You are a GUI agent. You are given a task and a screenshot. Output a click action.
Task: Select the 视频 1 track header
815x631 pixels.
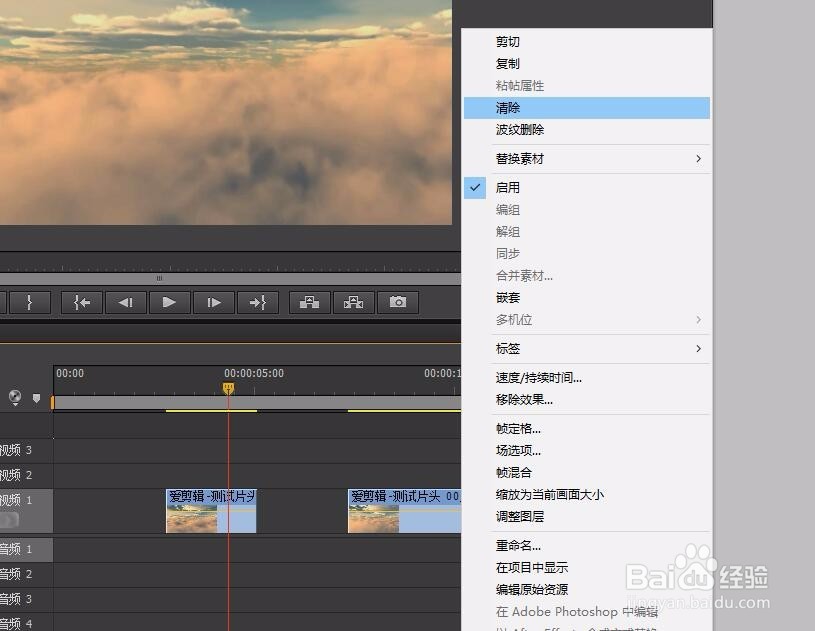tap(26, 511)
